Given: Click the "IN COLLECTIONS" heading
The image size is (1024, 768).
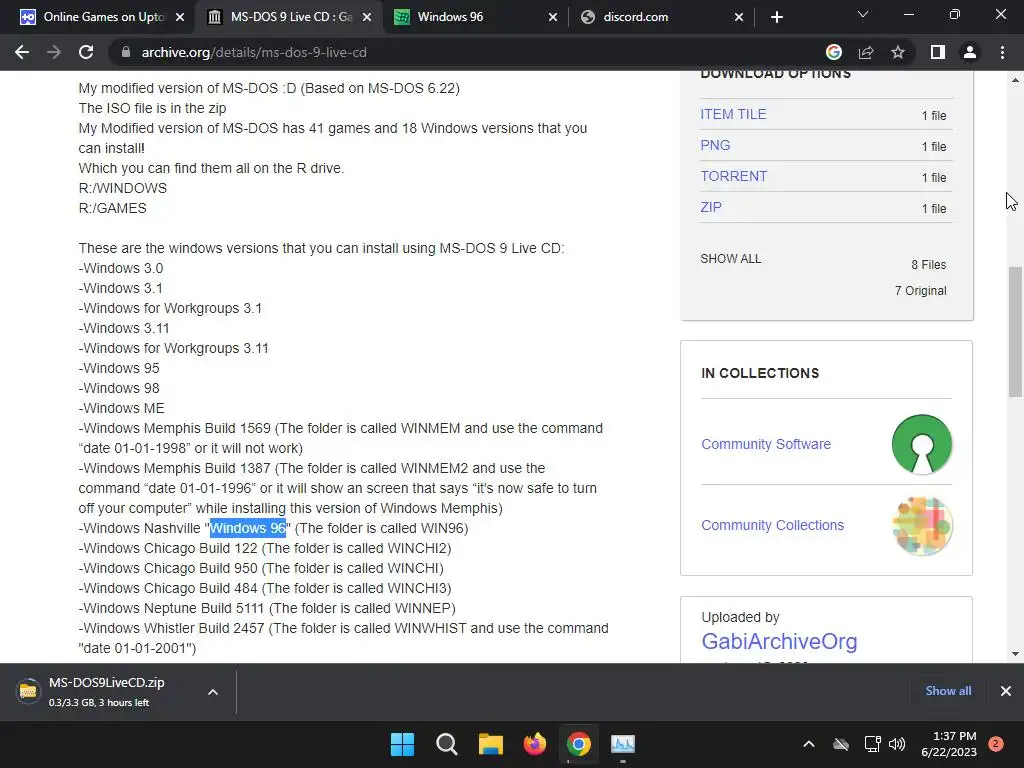Looking at the screenshot, I should point(760,373).
